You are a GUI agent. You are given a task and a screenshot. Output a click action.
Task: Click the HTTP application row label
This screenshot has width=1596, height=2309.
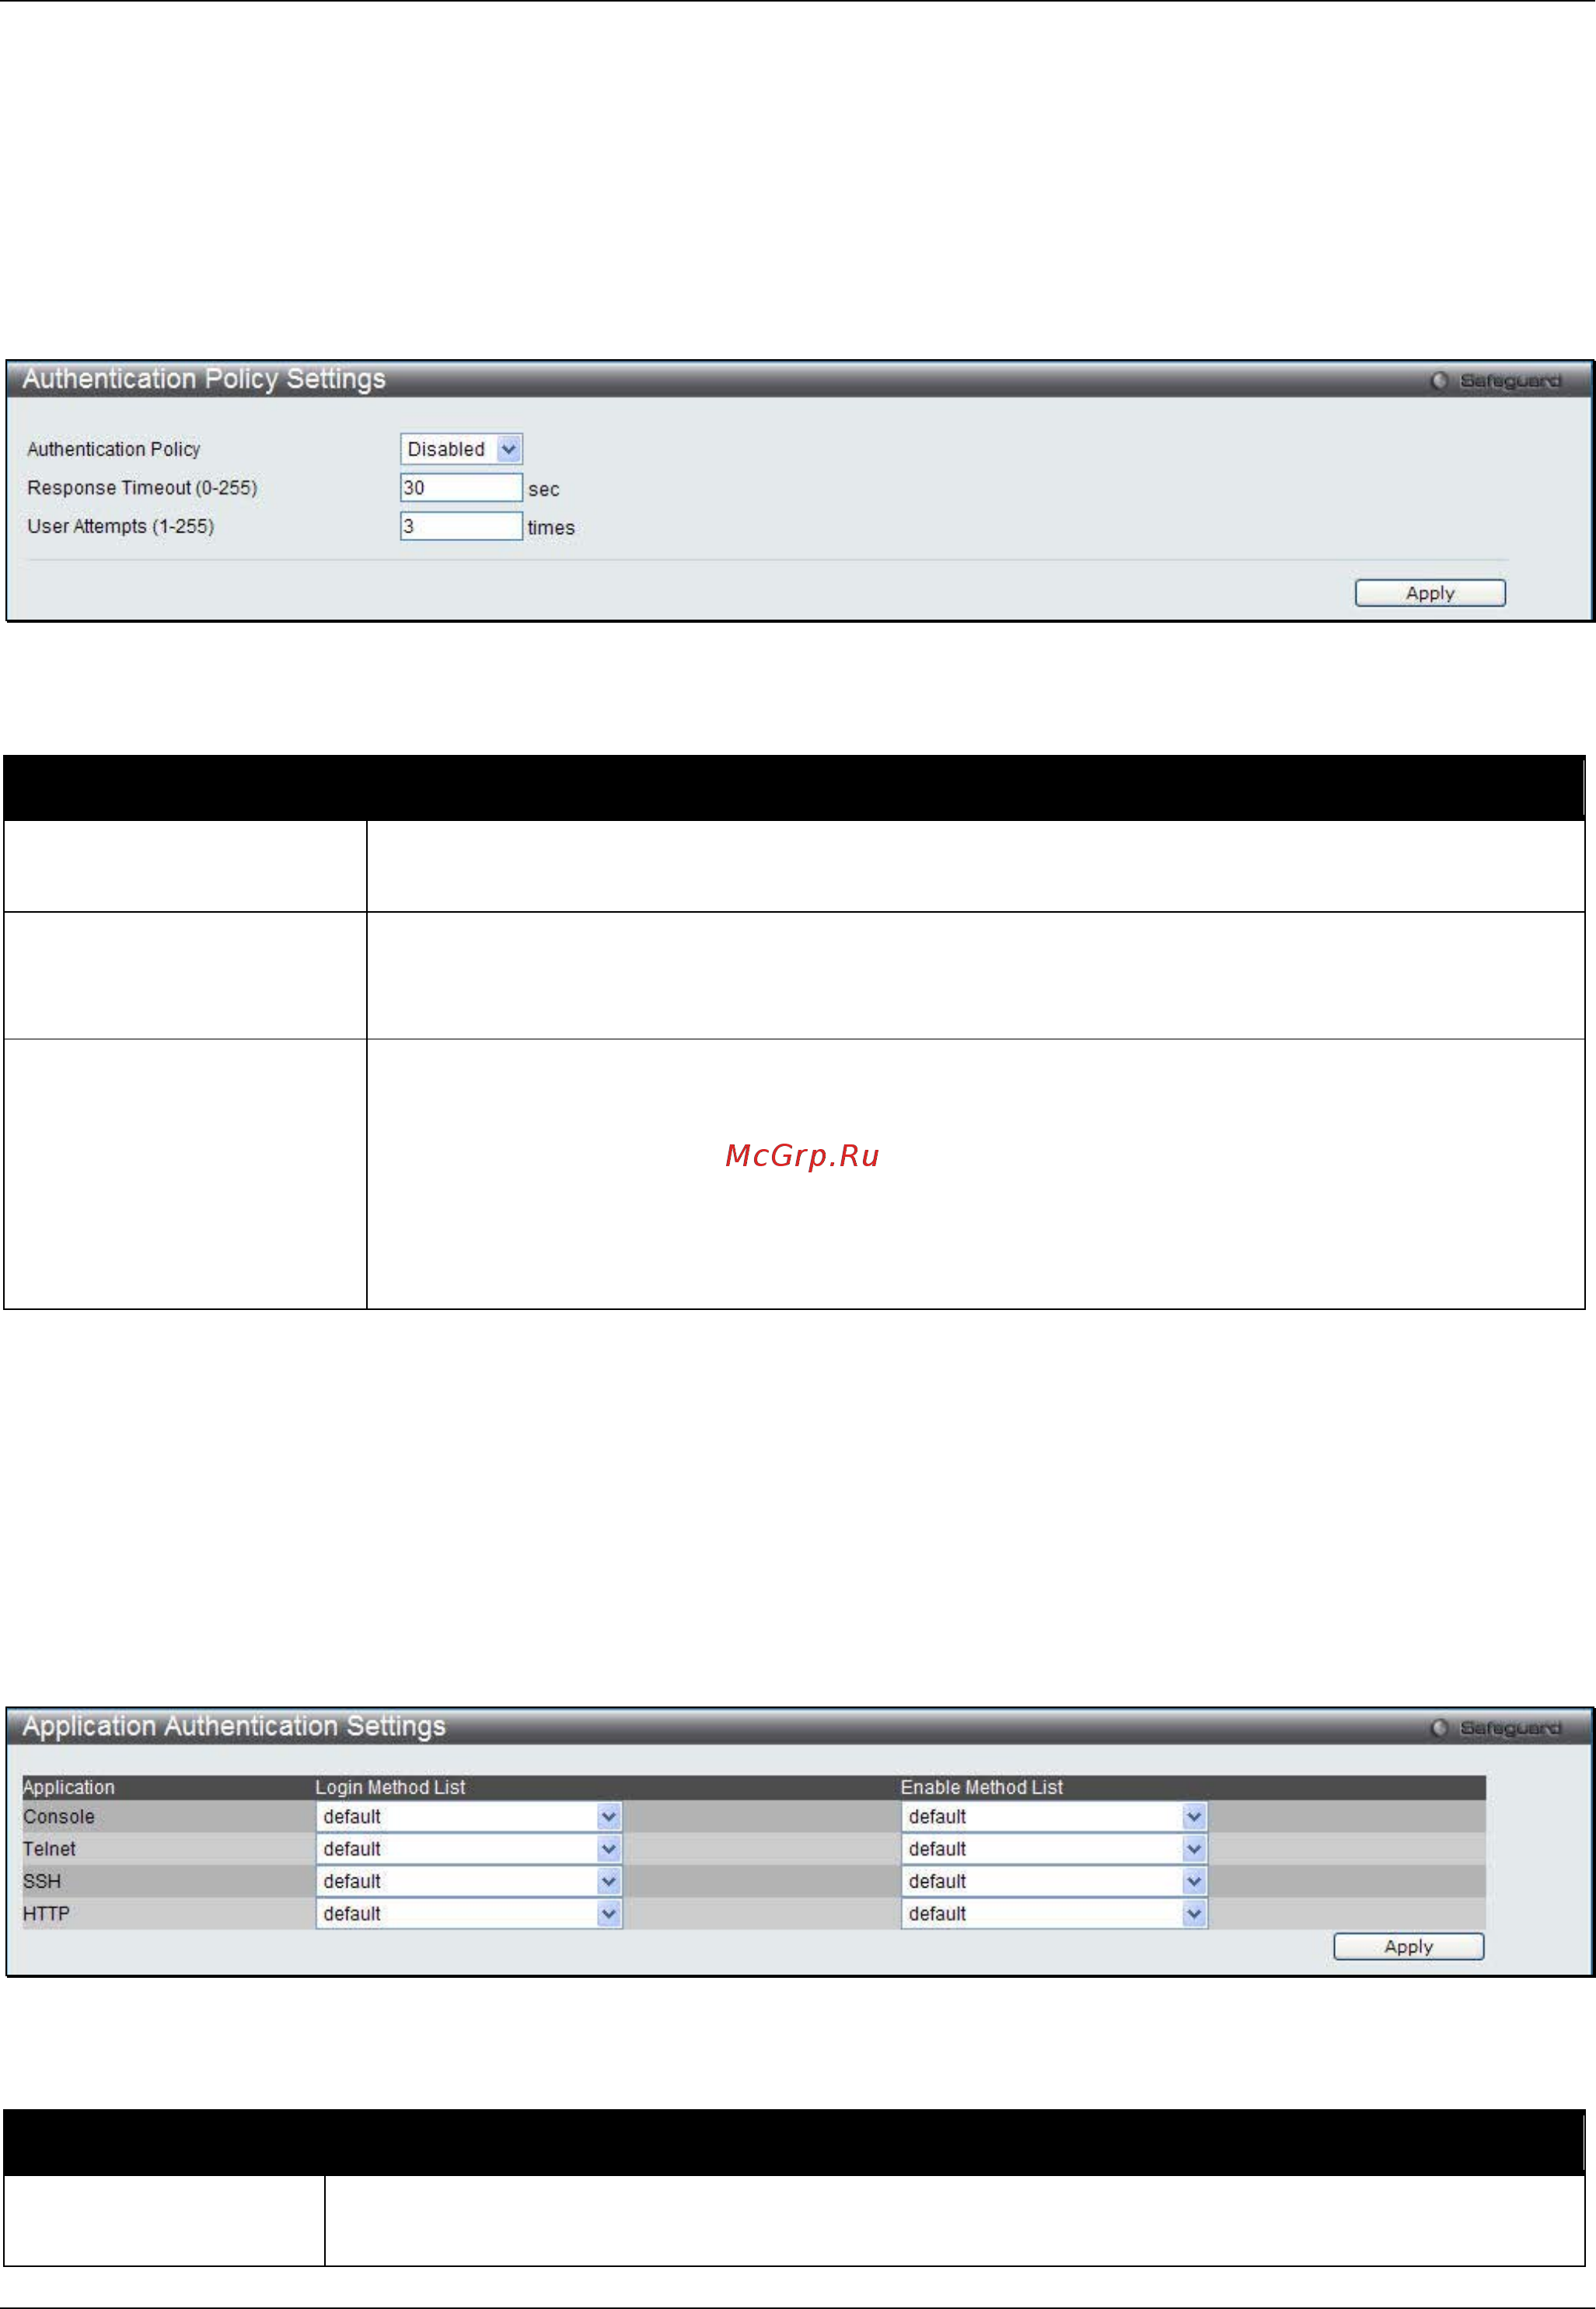(x=46, y=1914)
